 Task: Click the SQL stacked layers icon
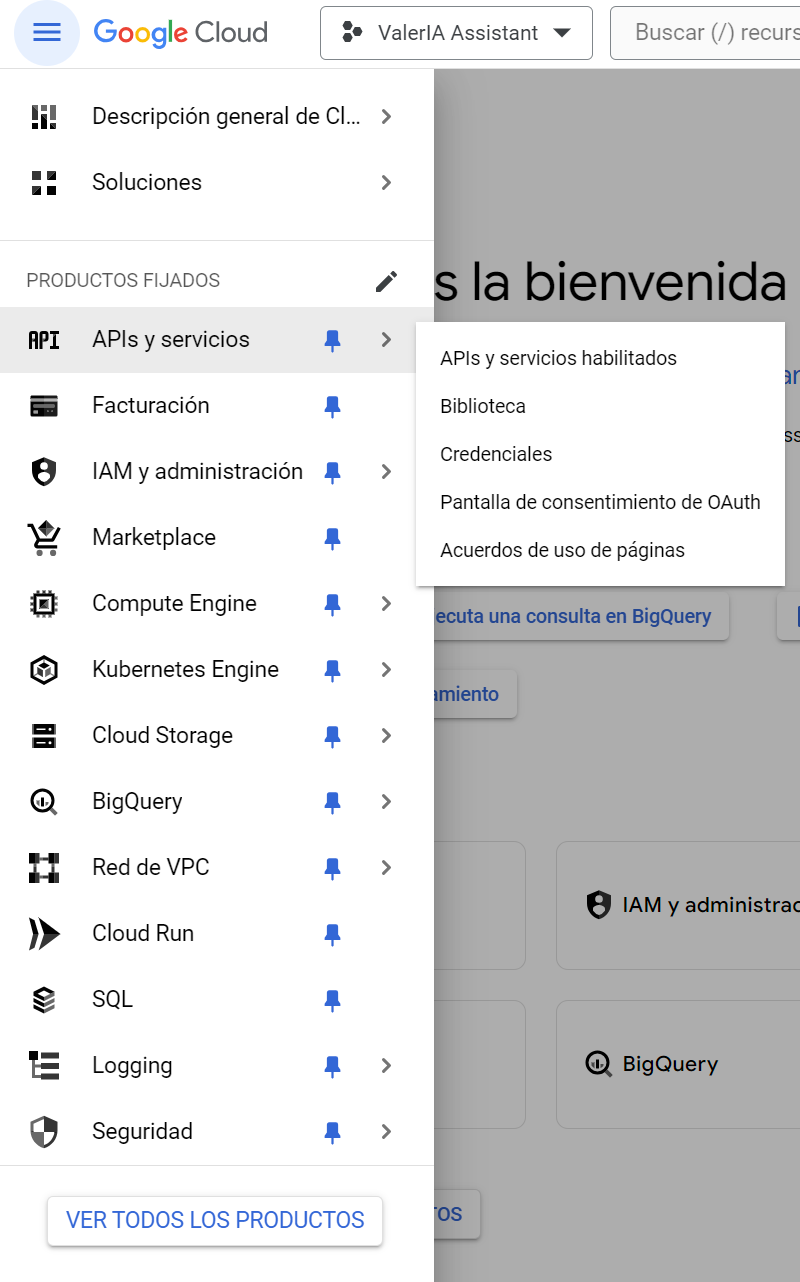pos(44,1000)
